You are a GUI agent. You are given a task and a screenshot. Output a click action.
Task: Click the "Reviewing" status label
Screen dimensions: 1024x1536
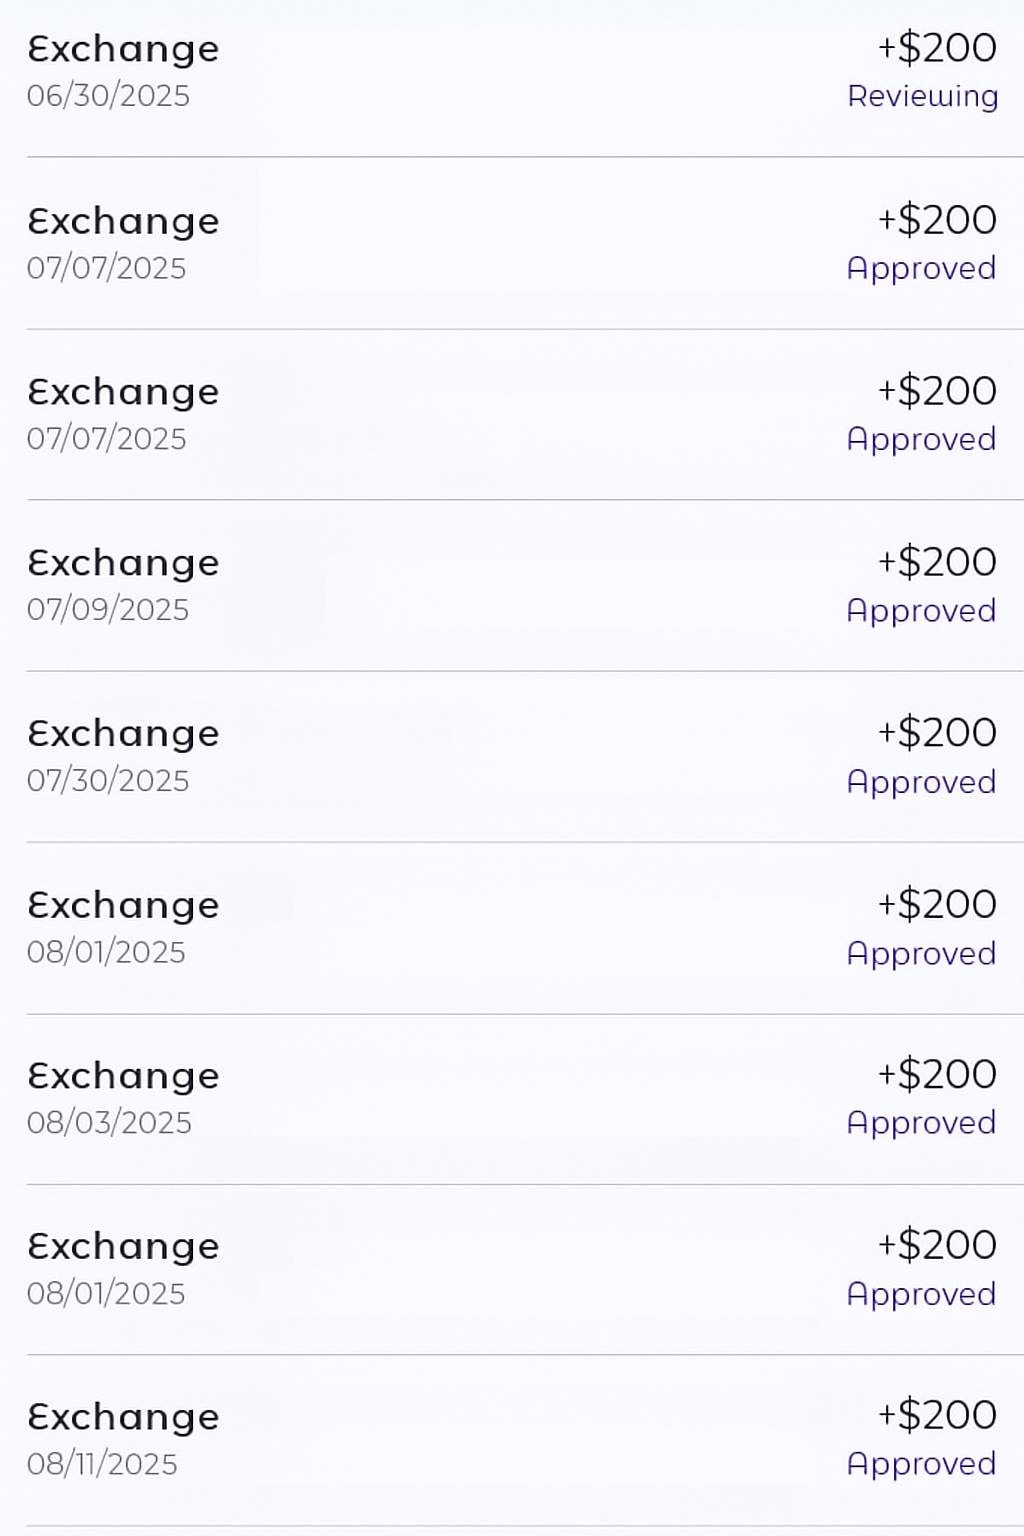pos(922,96)
